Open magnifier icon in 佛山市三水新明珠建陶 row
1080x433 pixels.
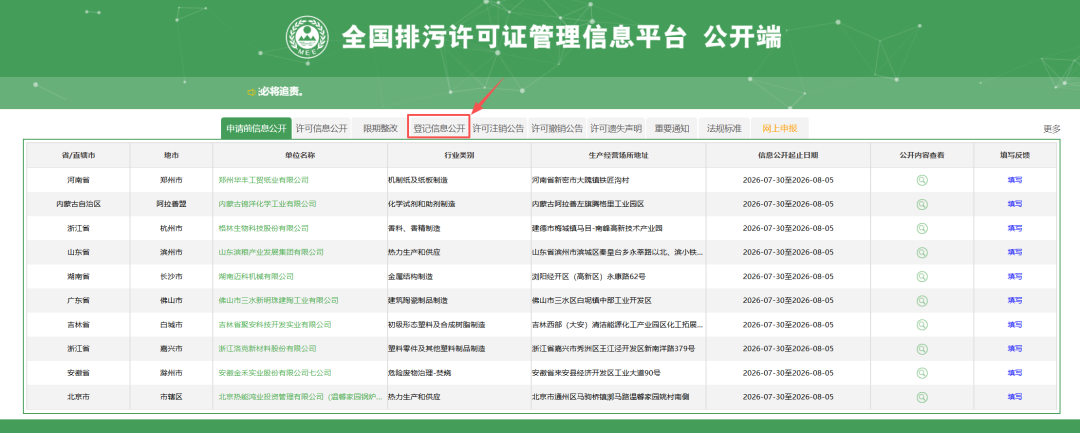922,301
